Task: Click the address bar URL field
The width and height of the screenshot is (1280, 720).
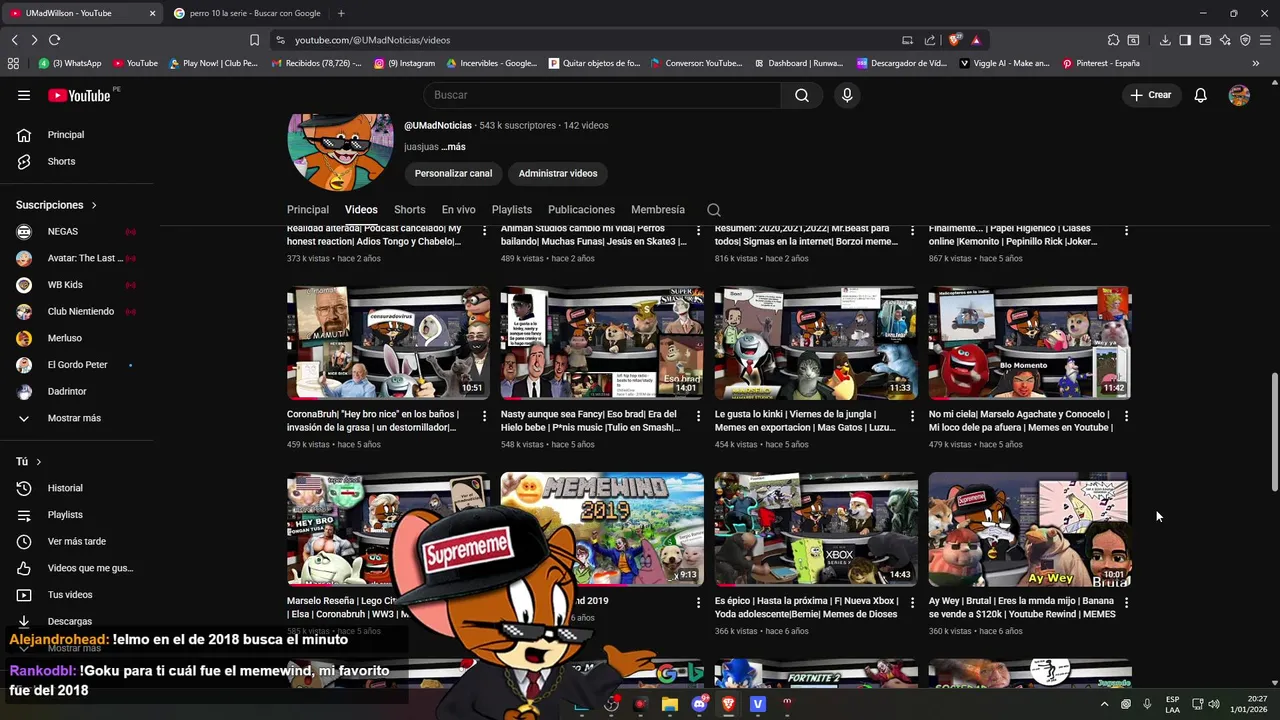Action: tap(590, 40)
